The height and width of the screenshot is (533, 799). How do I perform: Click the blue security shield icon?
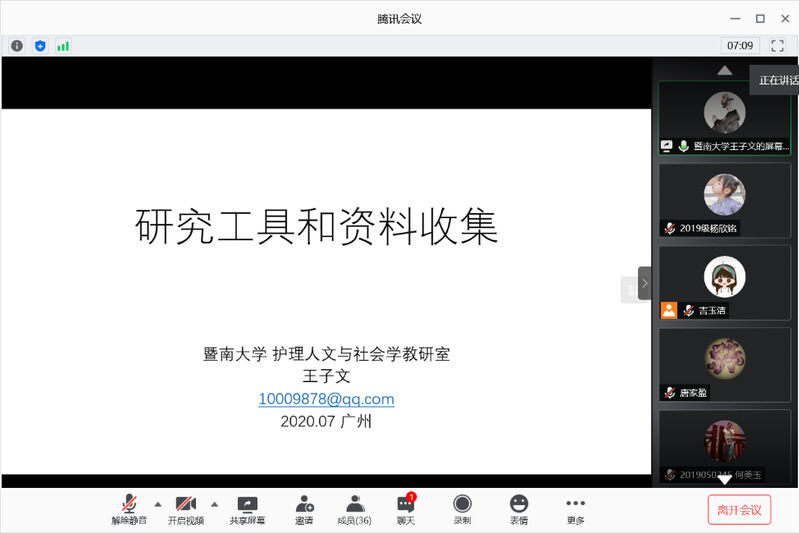pyautogui.click(x=40, y=46)
